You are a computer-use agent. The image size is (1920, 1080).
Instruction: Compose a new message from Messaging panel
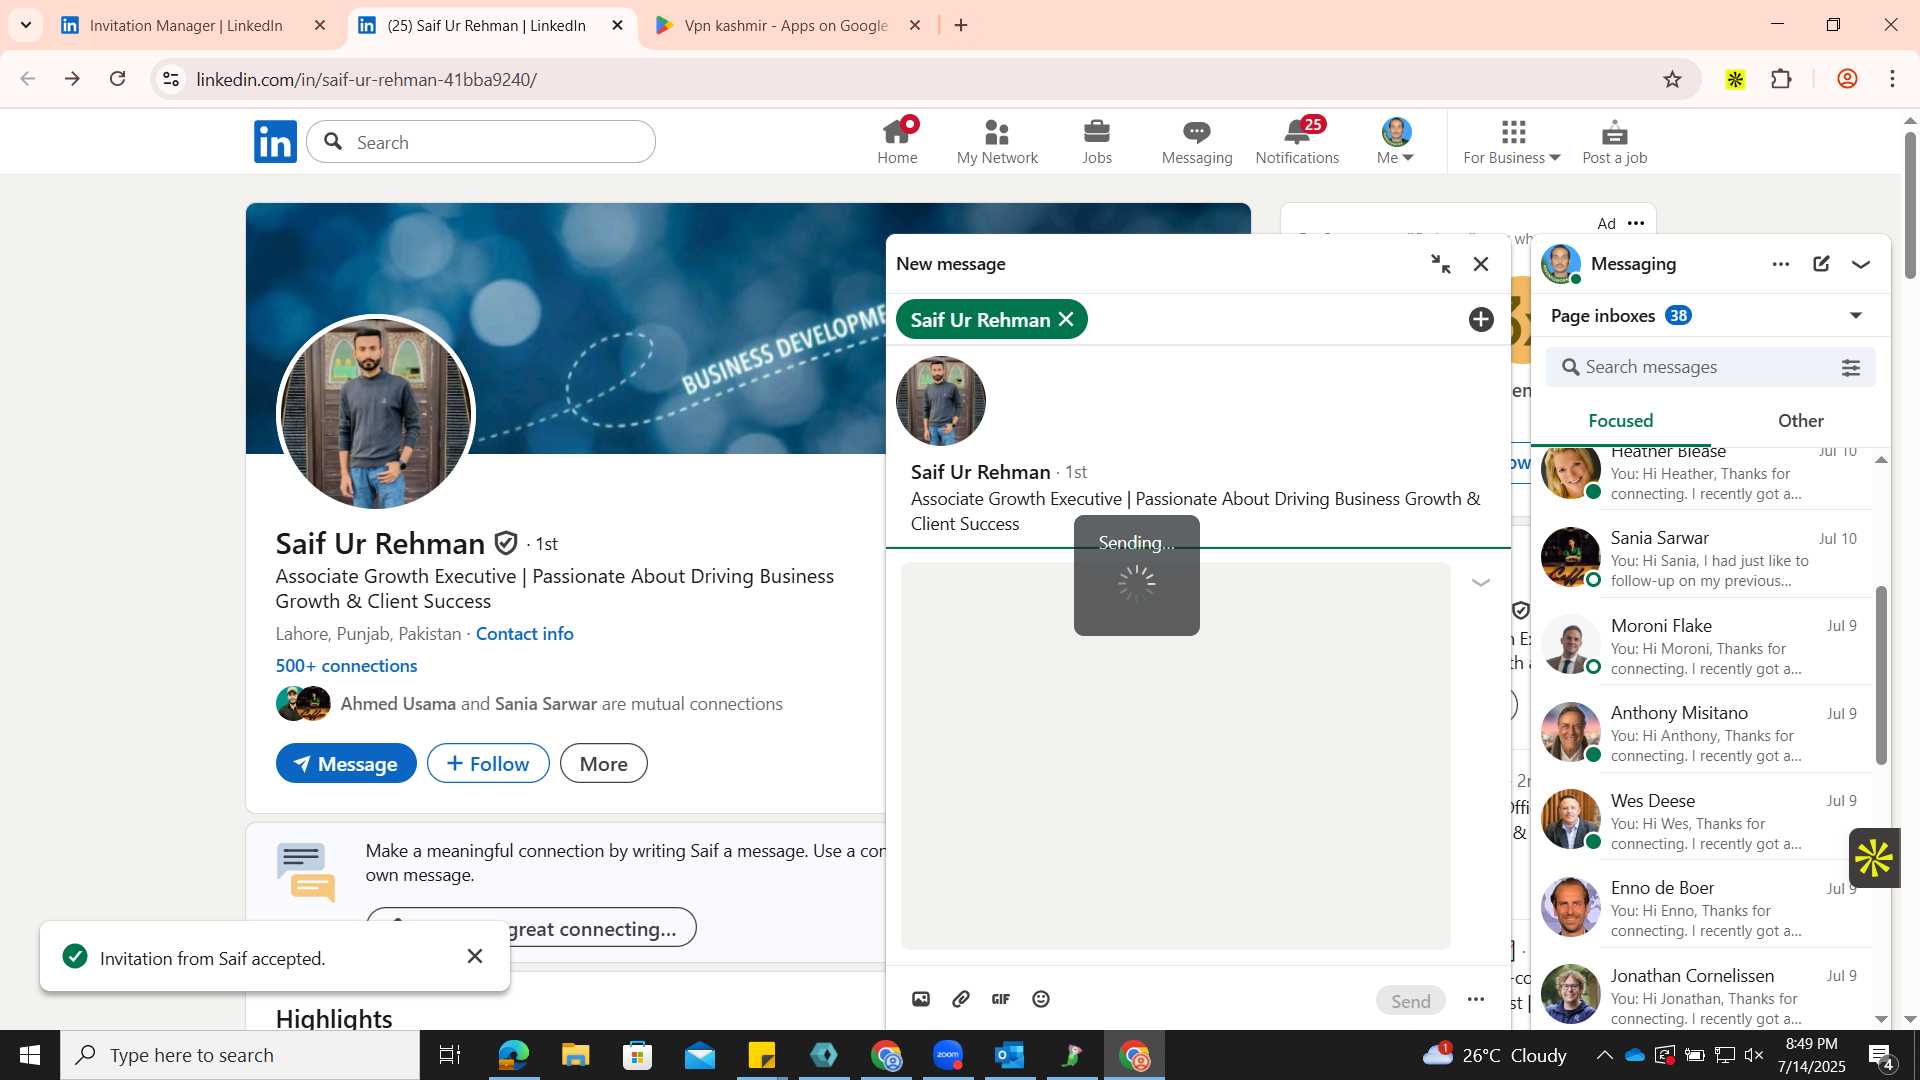pos(1821,264)
